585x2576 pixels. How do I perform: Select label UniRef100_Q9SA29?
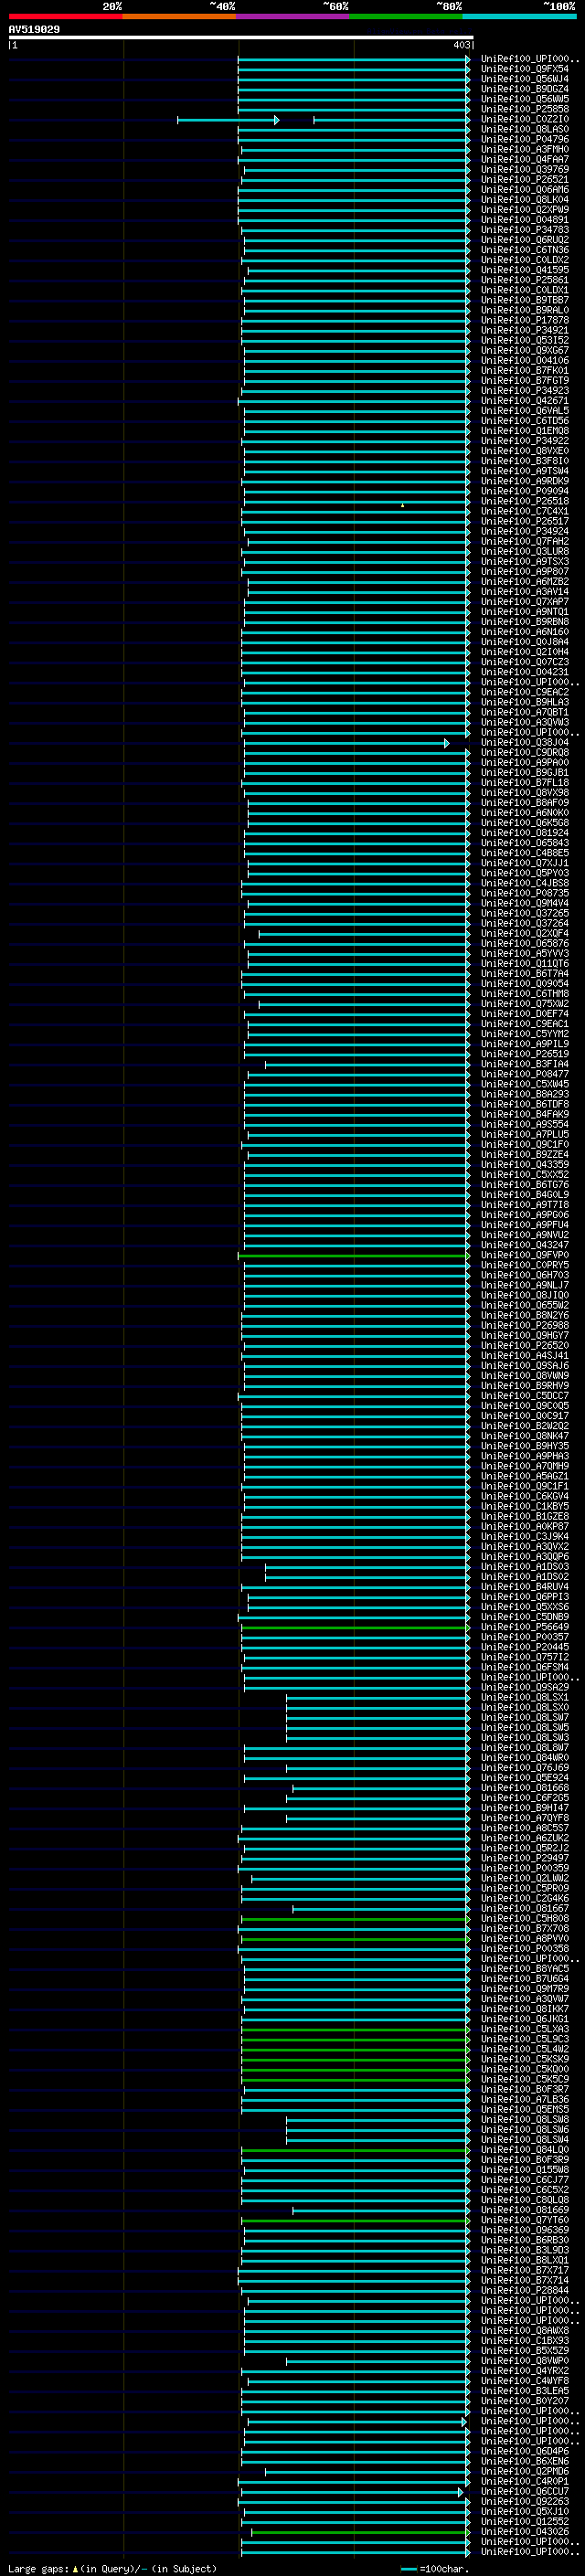pyautogui.click(x=525, y=1687)
